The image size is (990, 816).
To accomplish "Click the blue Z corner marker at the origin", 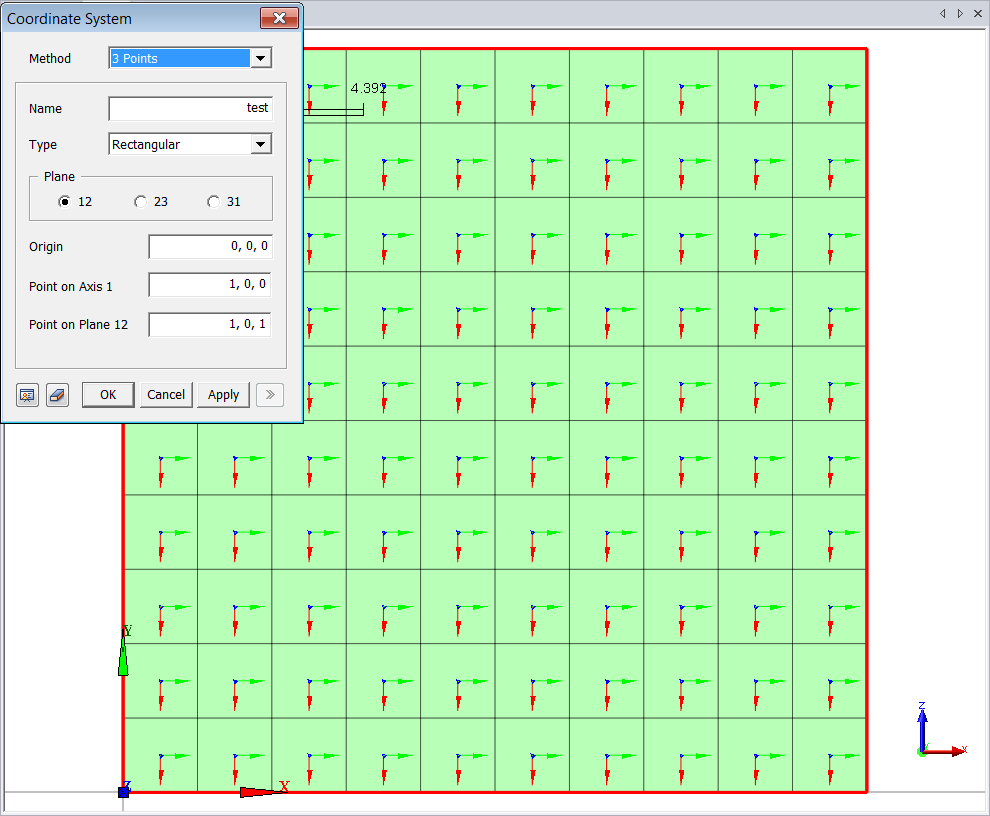I will pos(123,791).
